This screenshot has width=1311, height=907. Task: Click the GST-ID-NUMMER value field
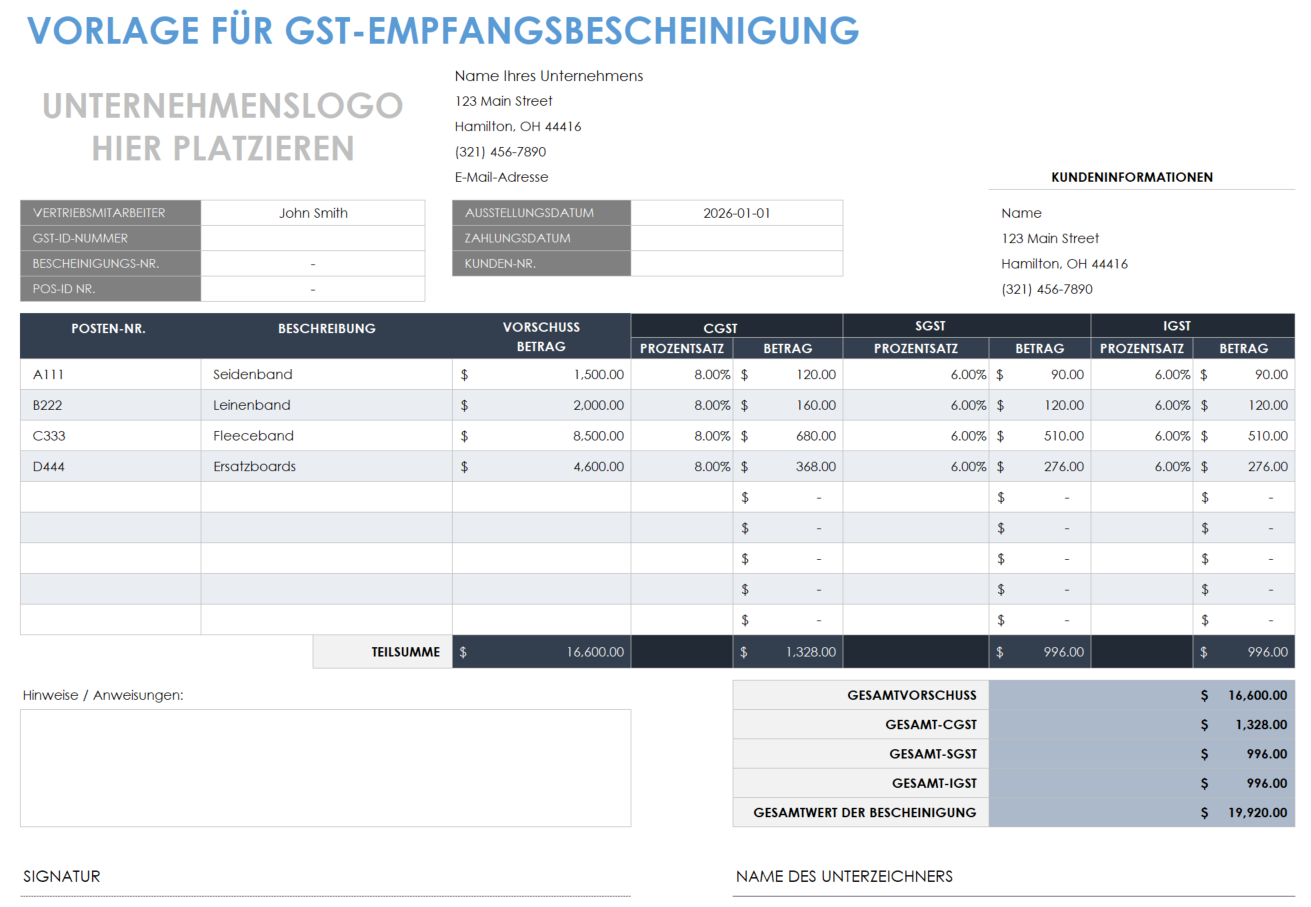[313, 238]
